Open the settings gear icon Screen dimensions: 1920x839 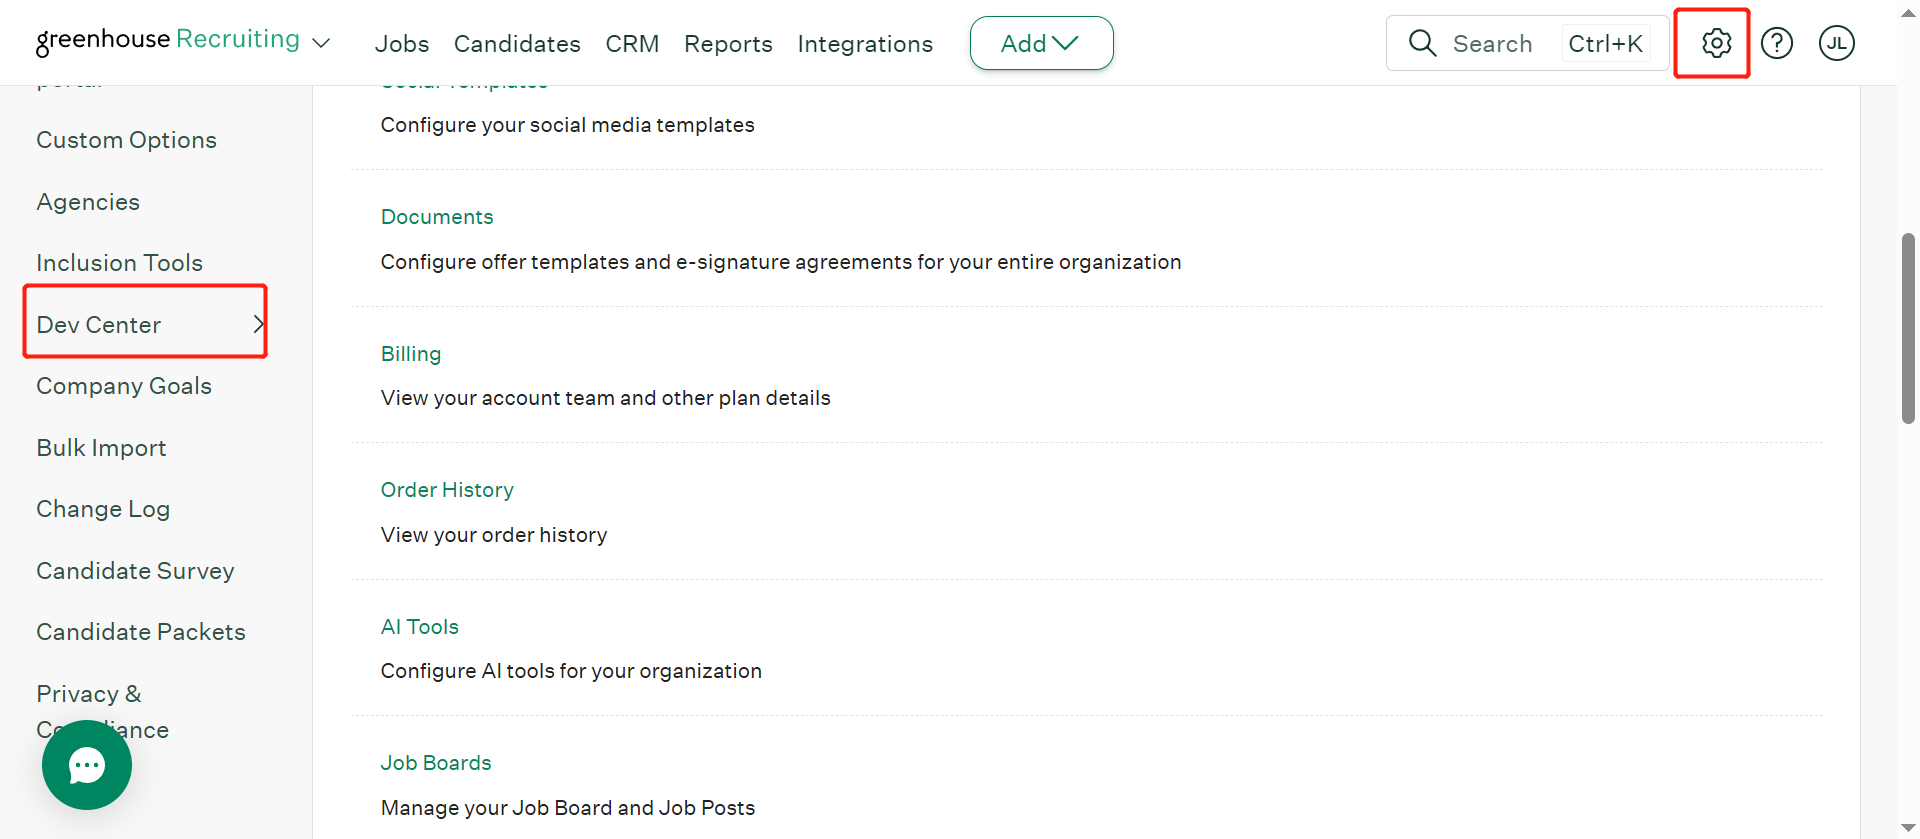(x=1716, y=43)
